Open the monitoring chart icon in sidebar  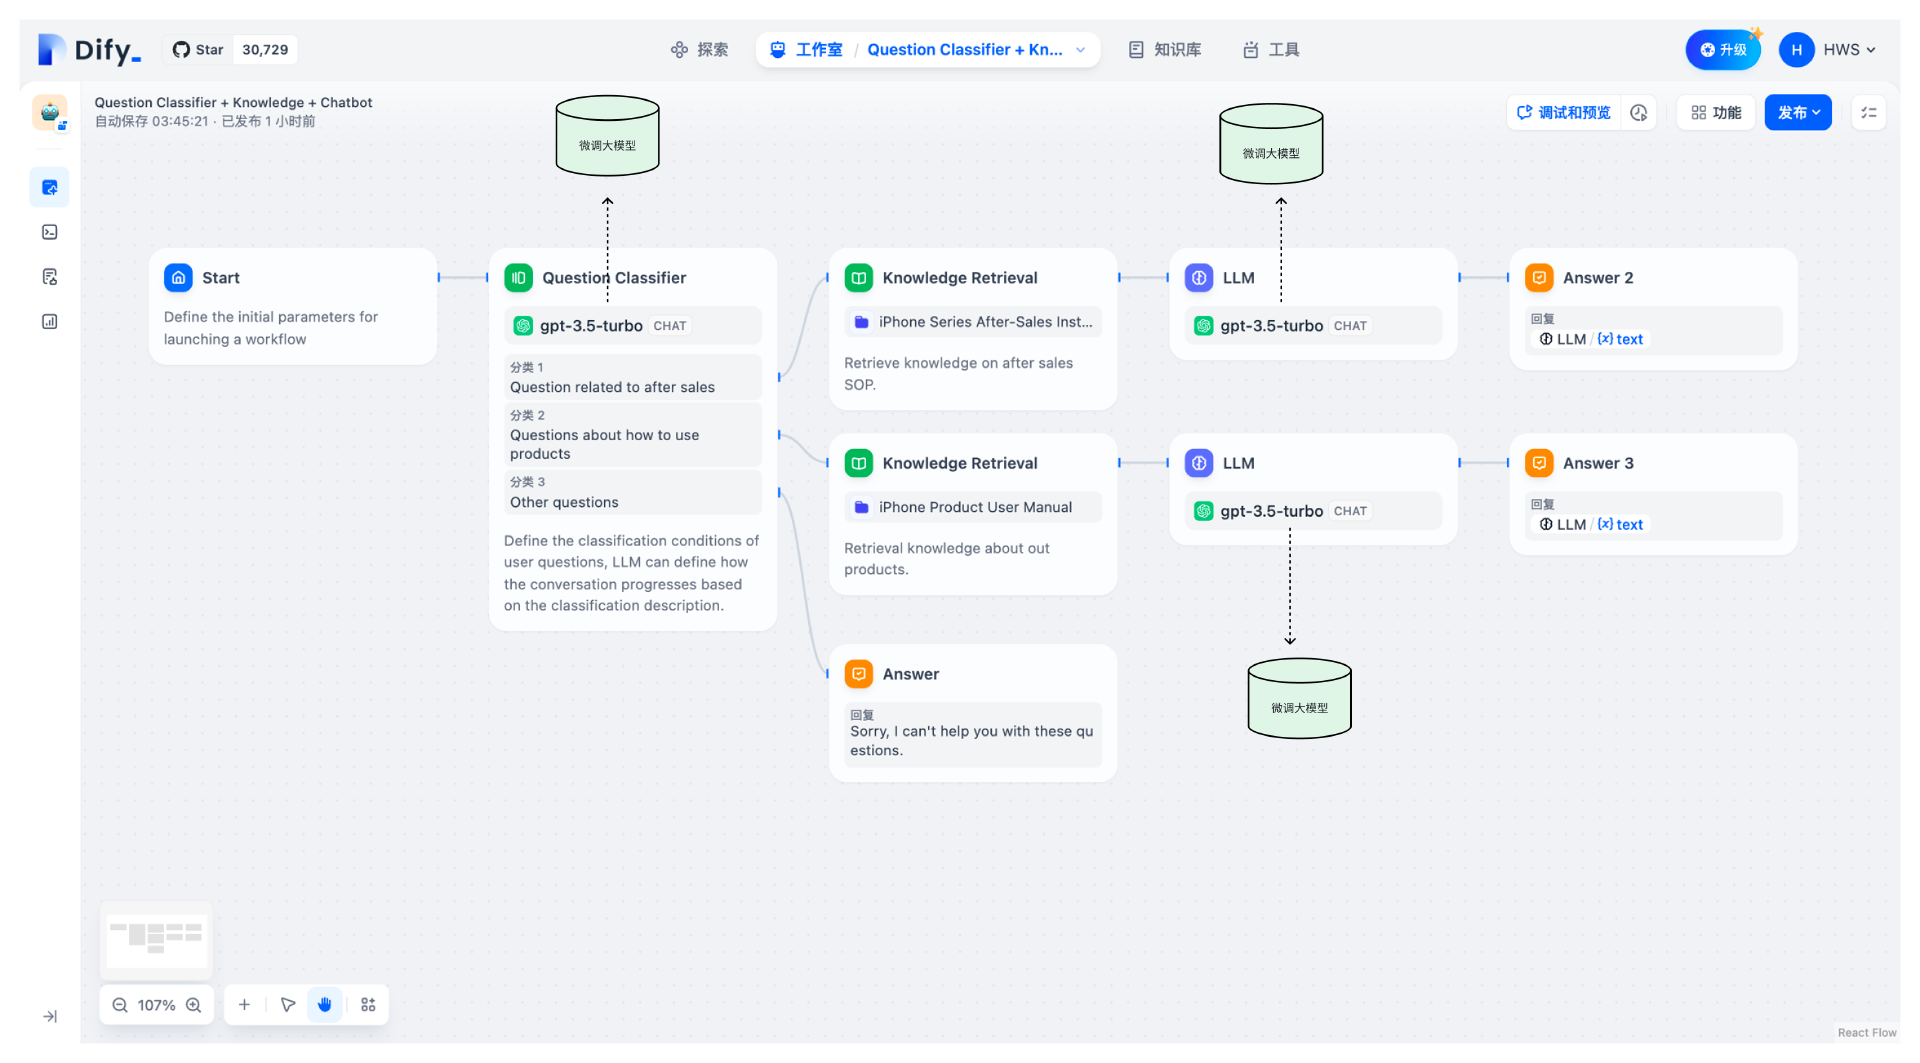(50, 322)
